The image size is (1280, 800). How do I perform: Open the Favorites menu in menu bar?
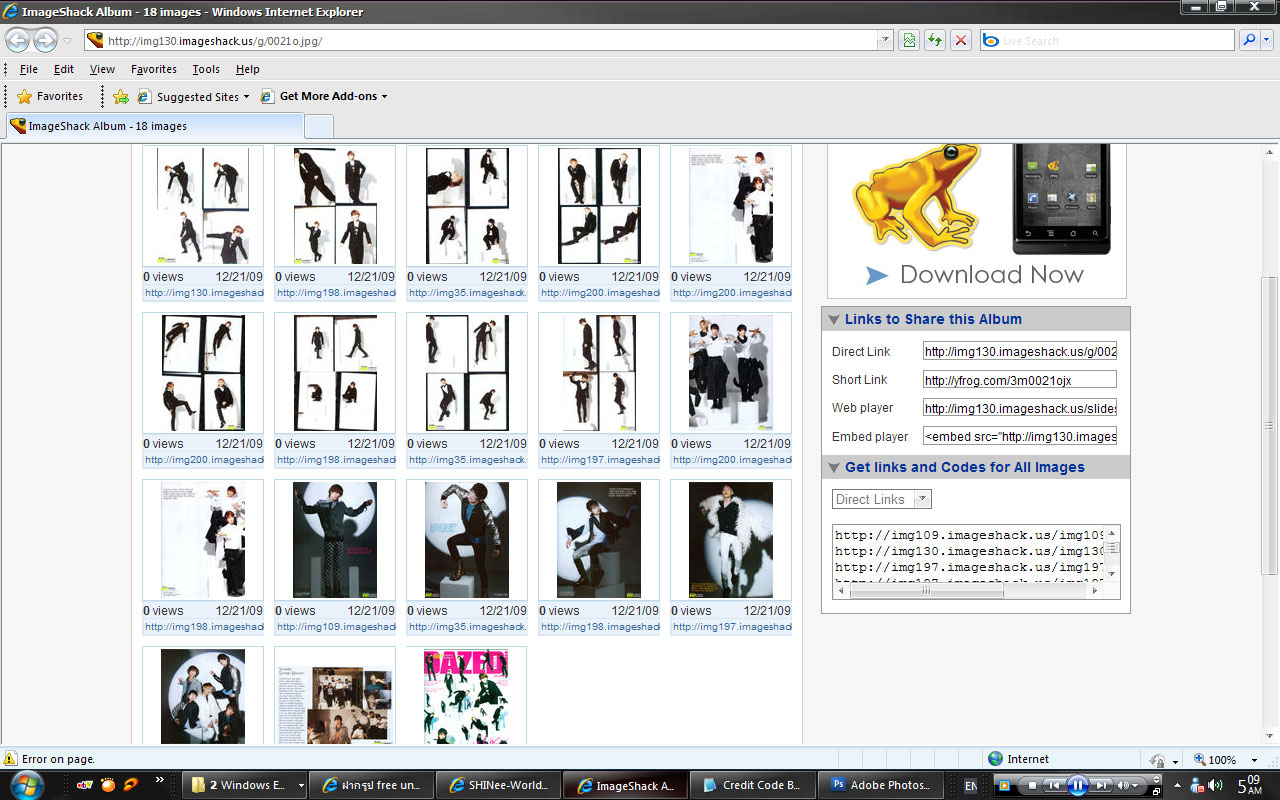(154, 69)
